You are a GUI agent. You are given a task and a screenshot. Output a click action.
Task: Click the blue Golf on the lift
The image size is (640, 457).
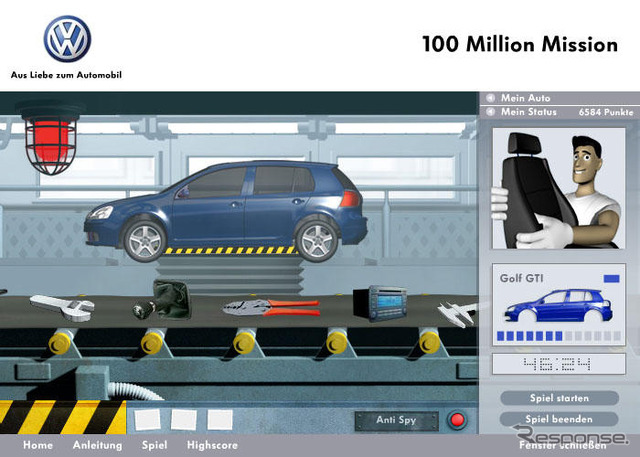pos(226,210)
